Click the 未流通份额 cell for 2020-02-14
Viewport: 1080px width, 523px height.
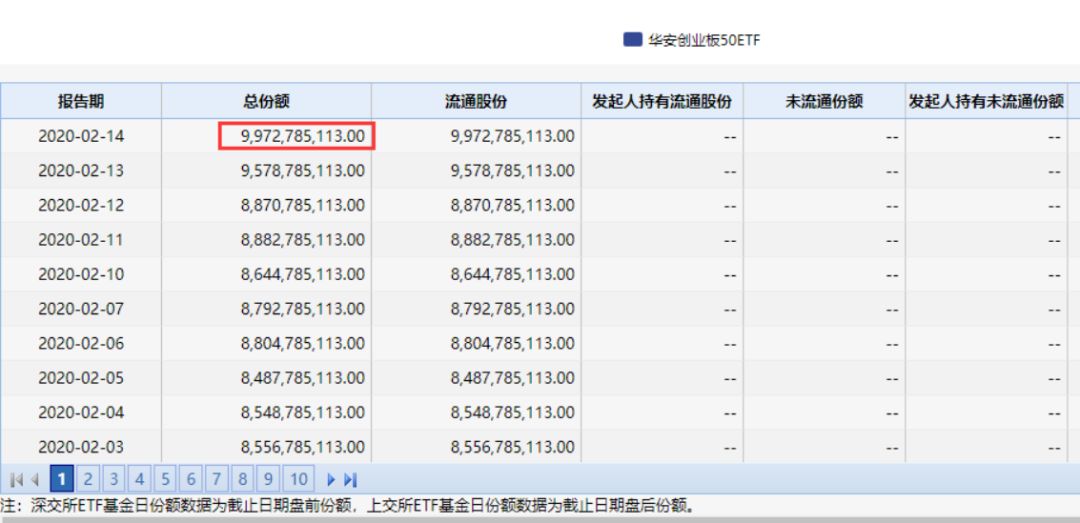(824, 136)
